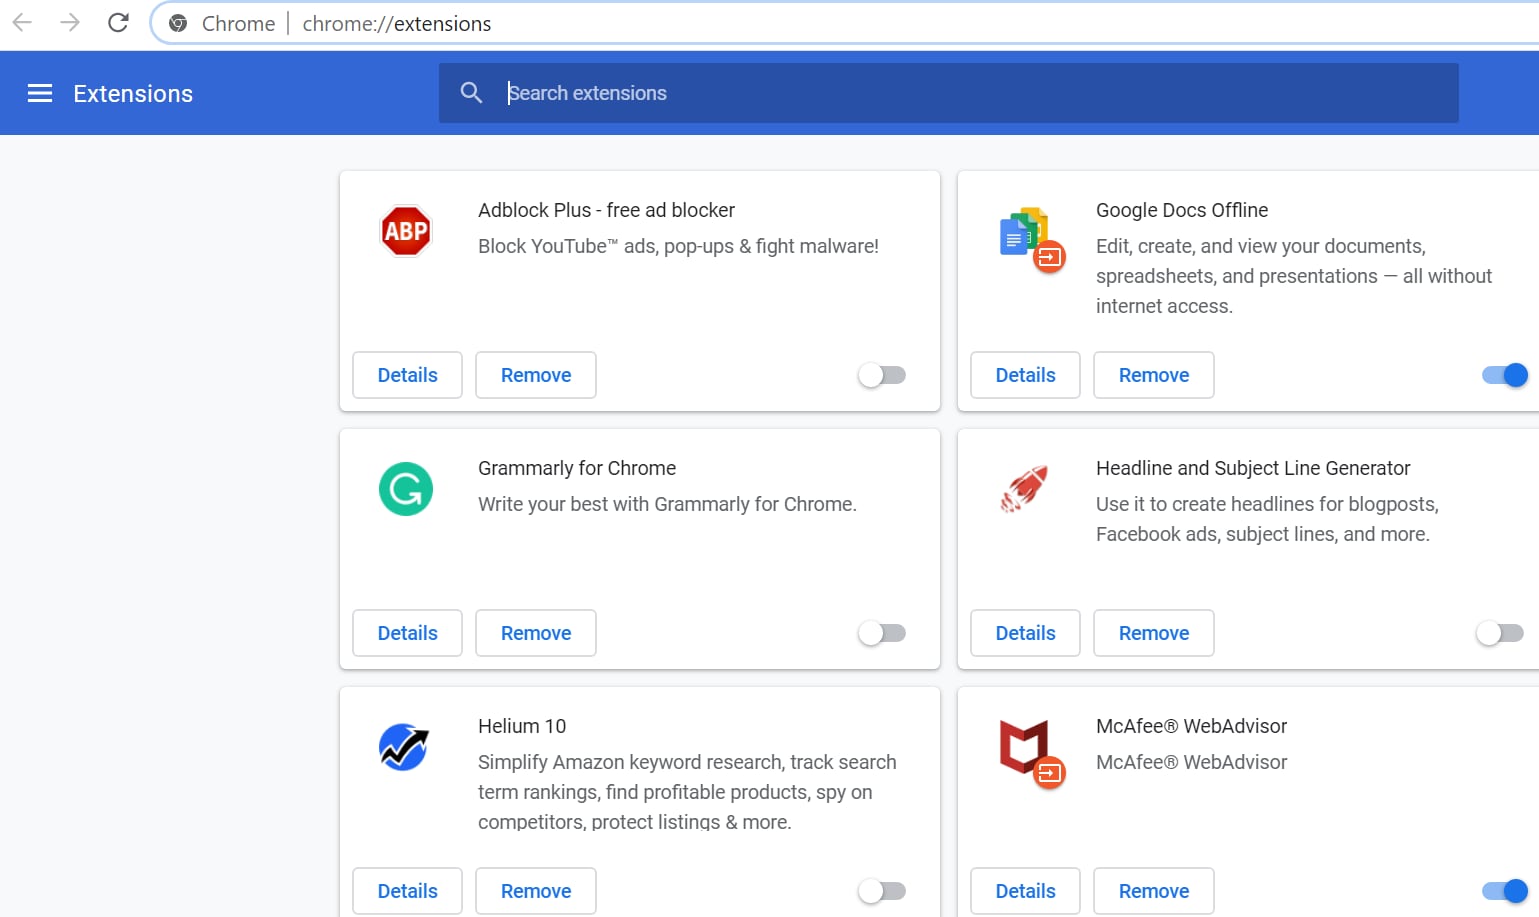This screenshot has width=1539, height=917.
Task: Click the 'Helium 10' title
Action: point(522,726)
